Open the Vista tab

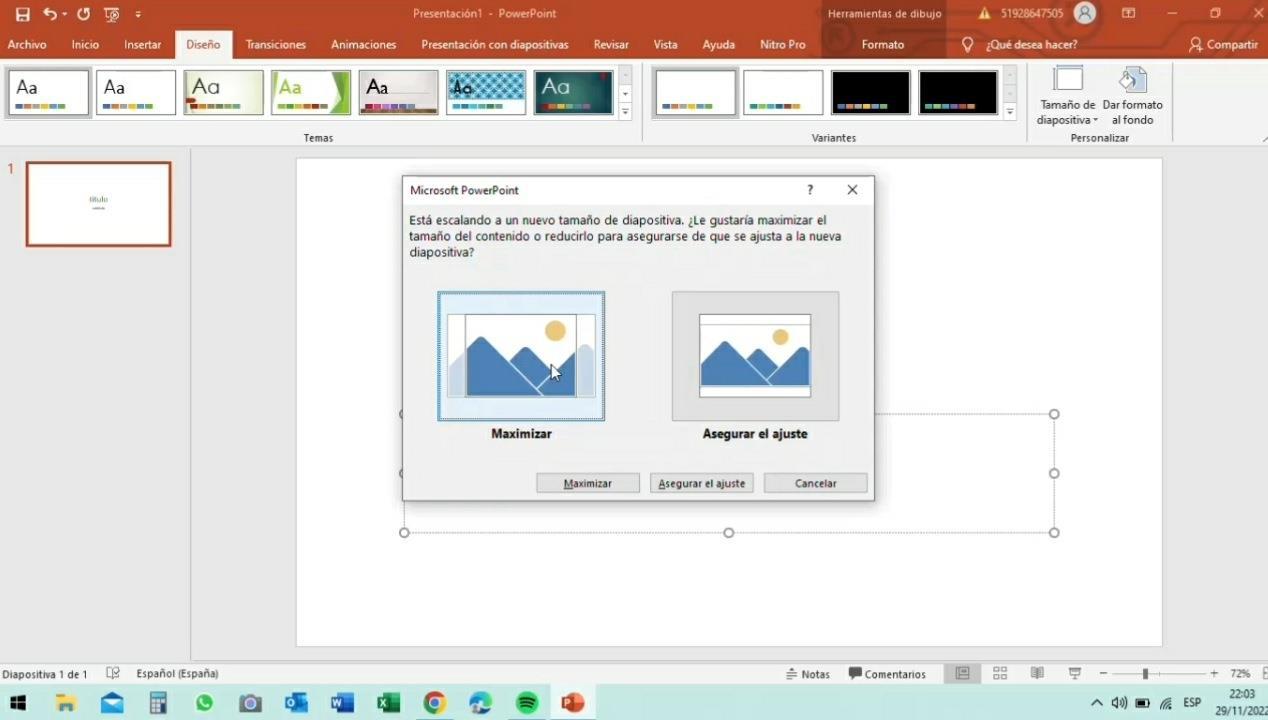tap(665, 45)
